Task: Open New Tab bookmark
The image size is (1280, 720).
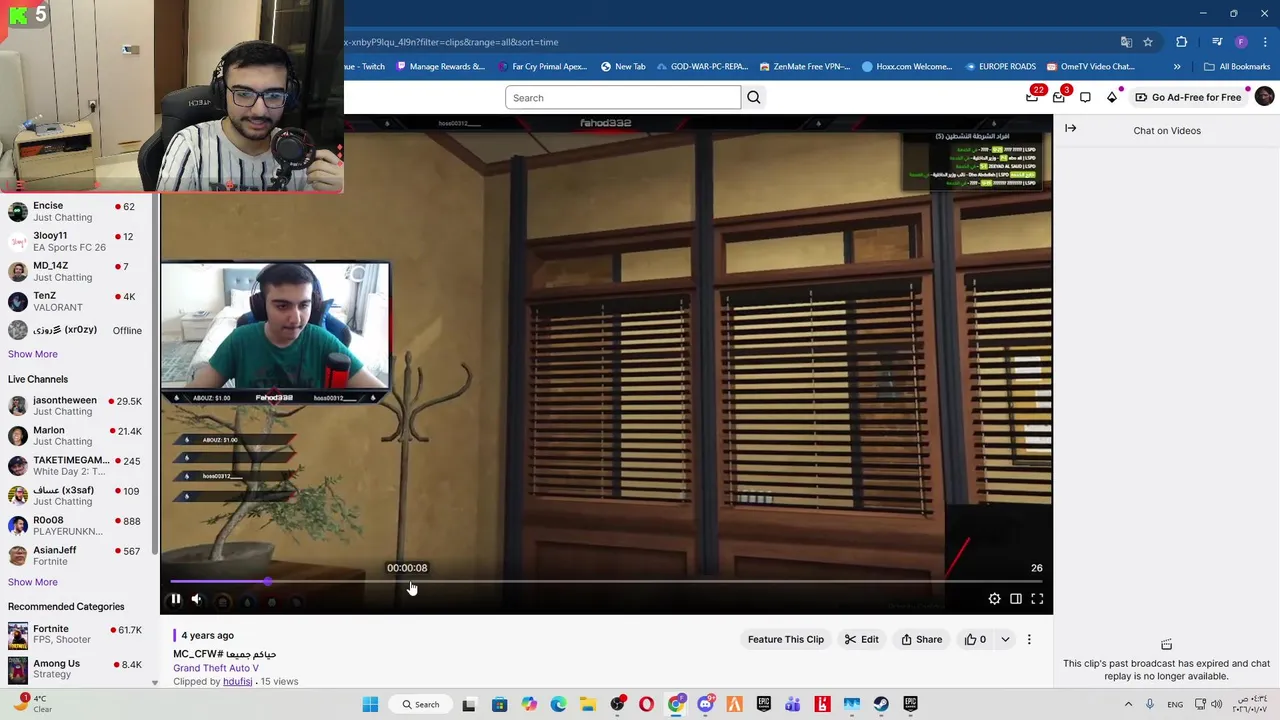Action: pyautogui.click(x=623, y=66)
